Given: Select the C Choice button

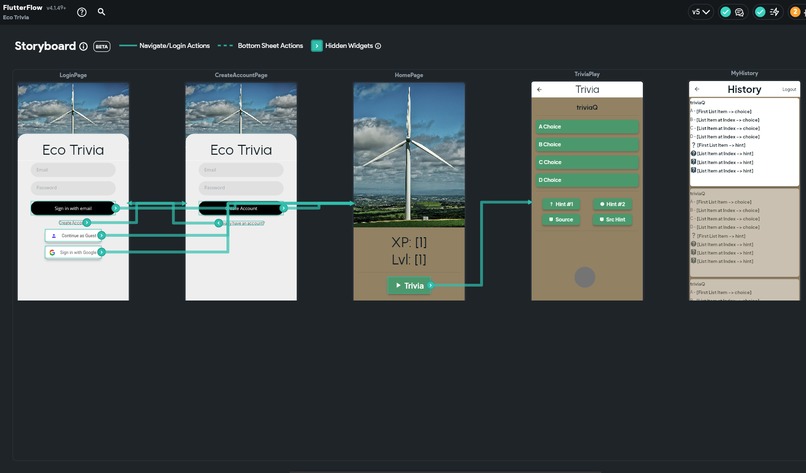Looking at the screenshot, I should tap(587, 162).
